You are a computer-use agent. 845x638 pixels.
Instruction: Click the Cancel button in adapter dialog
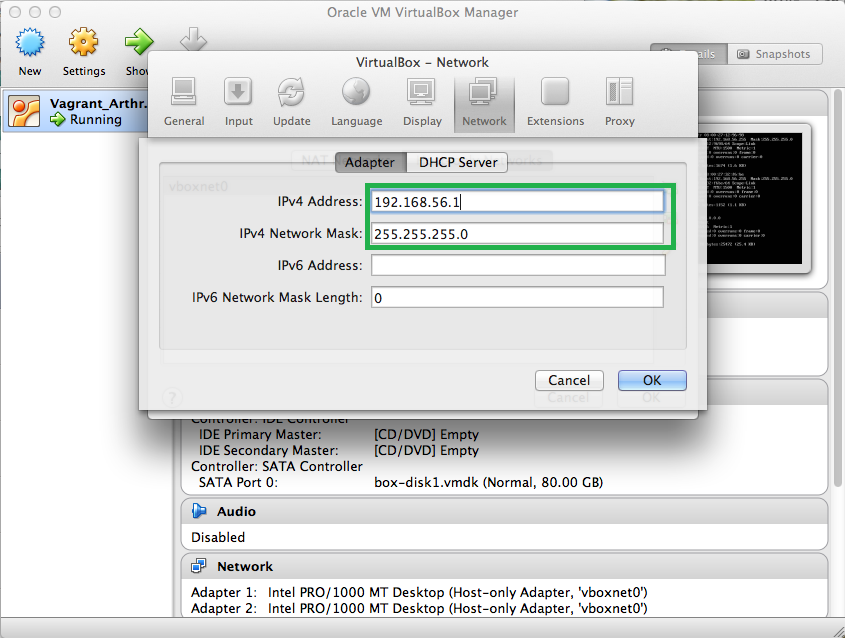coord(569,380)
